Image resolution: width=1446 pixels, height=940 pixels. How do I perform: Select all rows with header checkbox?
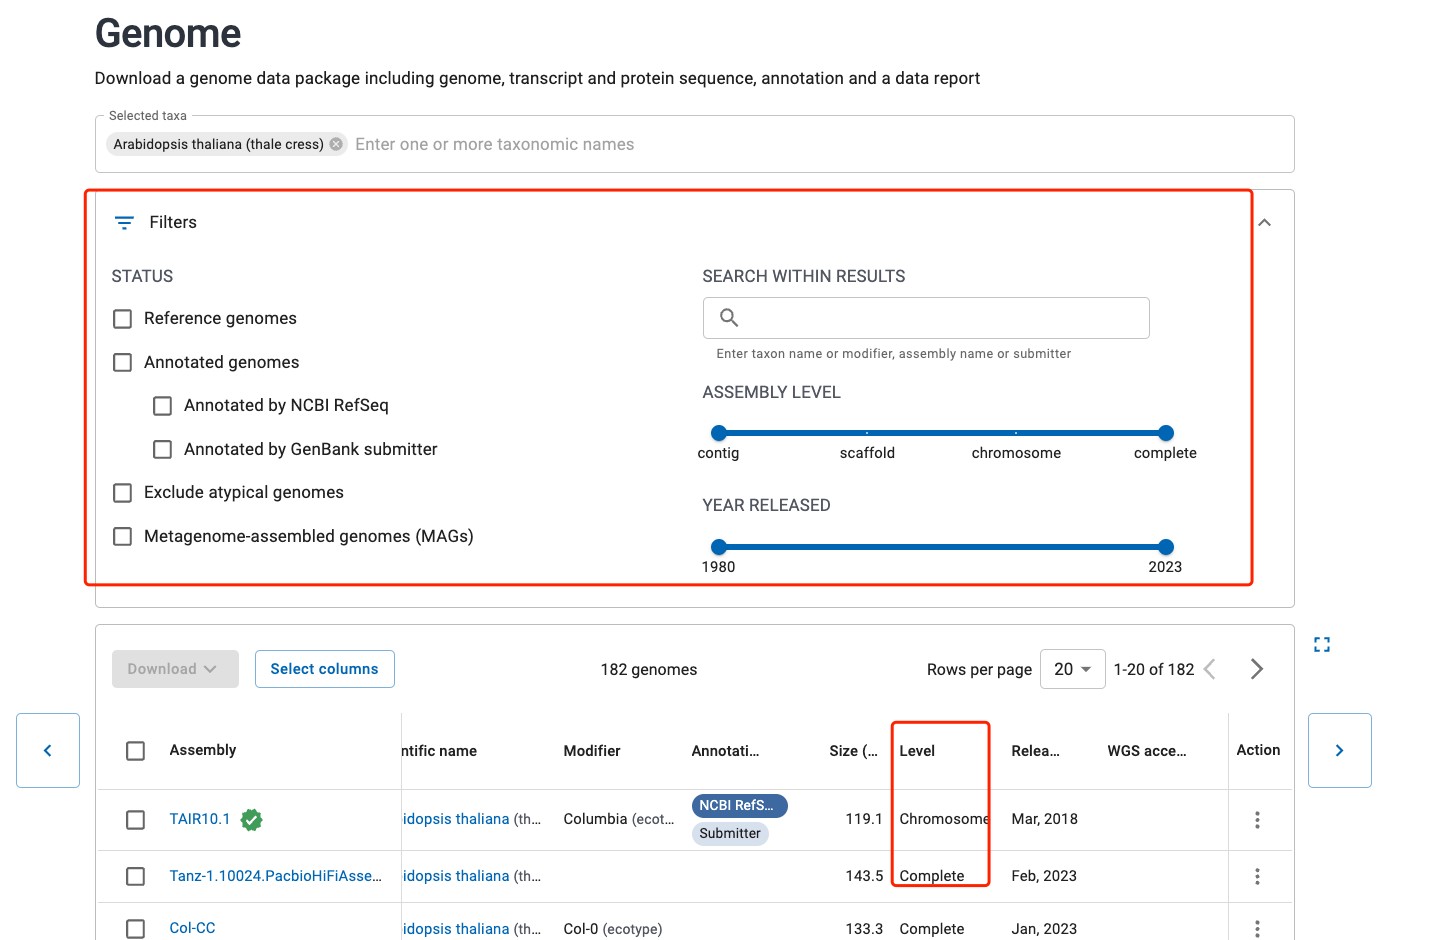click(x=136, y=751)
